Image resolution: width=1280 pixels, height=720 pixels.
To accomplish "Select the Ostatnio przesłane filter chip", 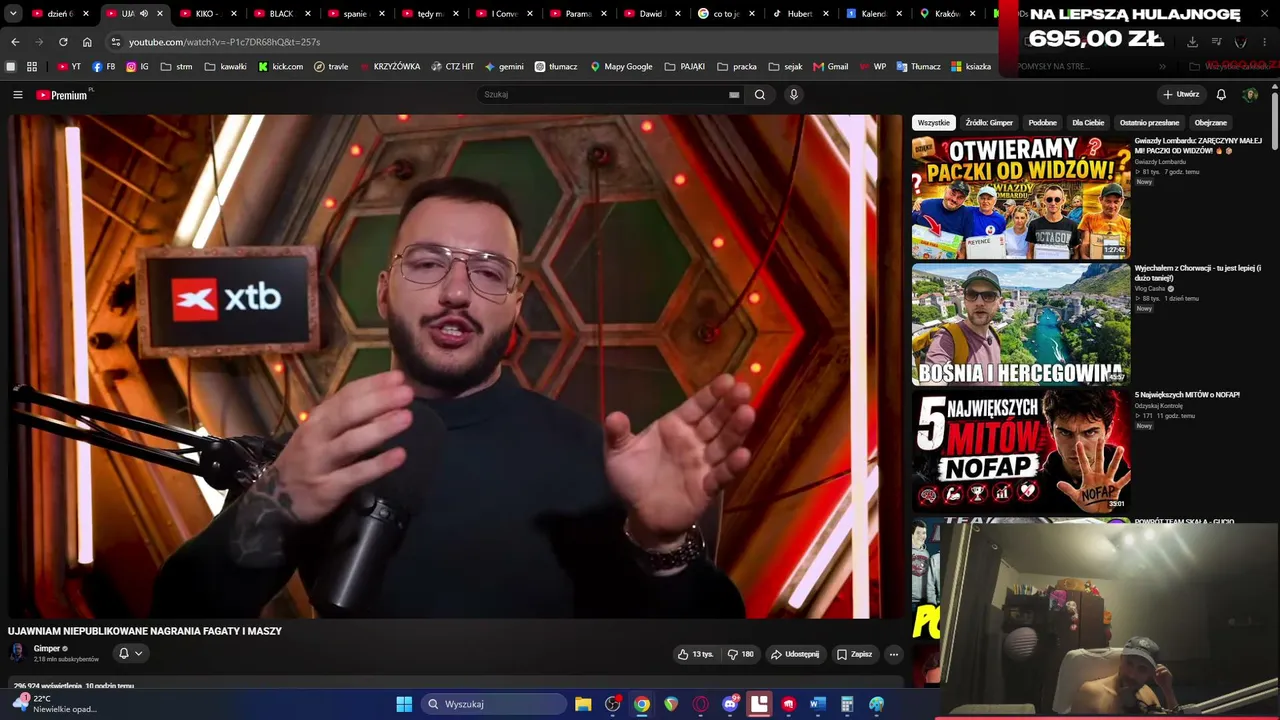I will tap(1149, 123).
